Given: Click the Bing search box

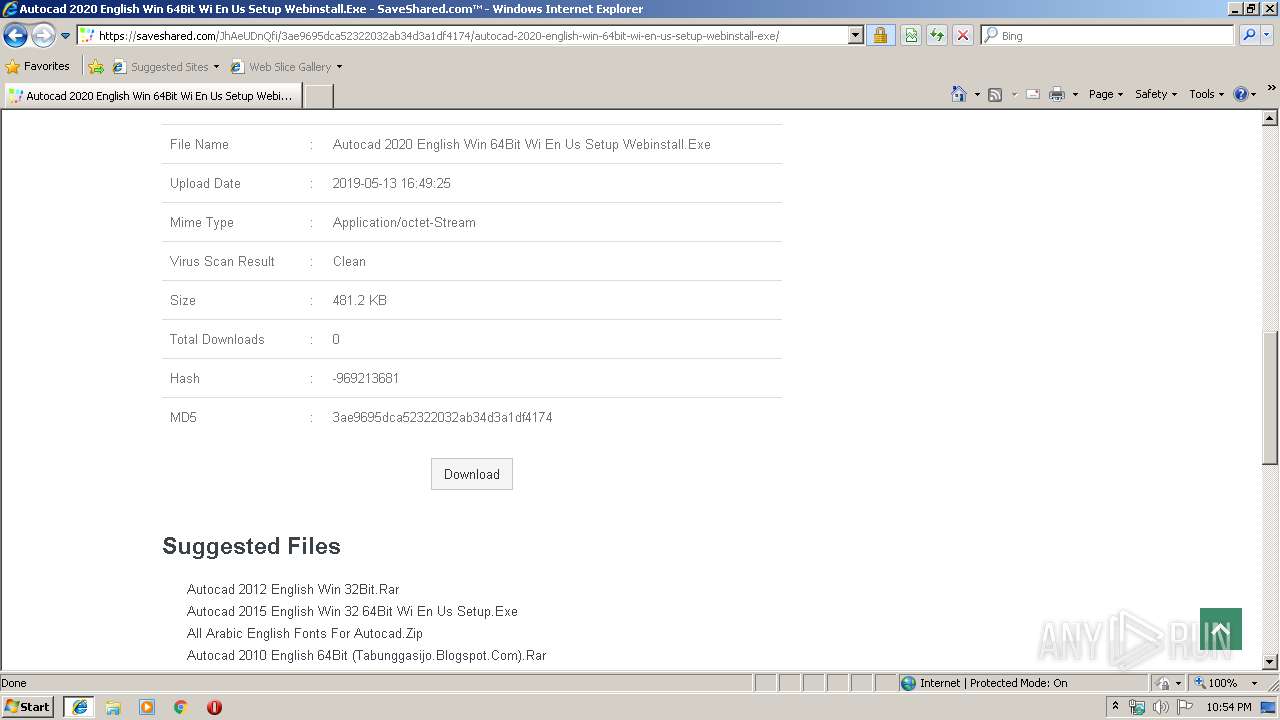Looking at the screenshot, I should coord(1108,35).
